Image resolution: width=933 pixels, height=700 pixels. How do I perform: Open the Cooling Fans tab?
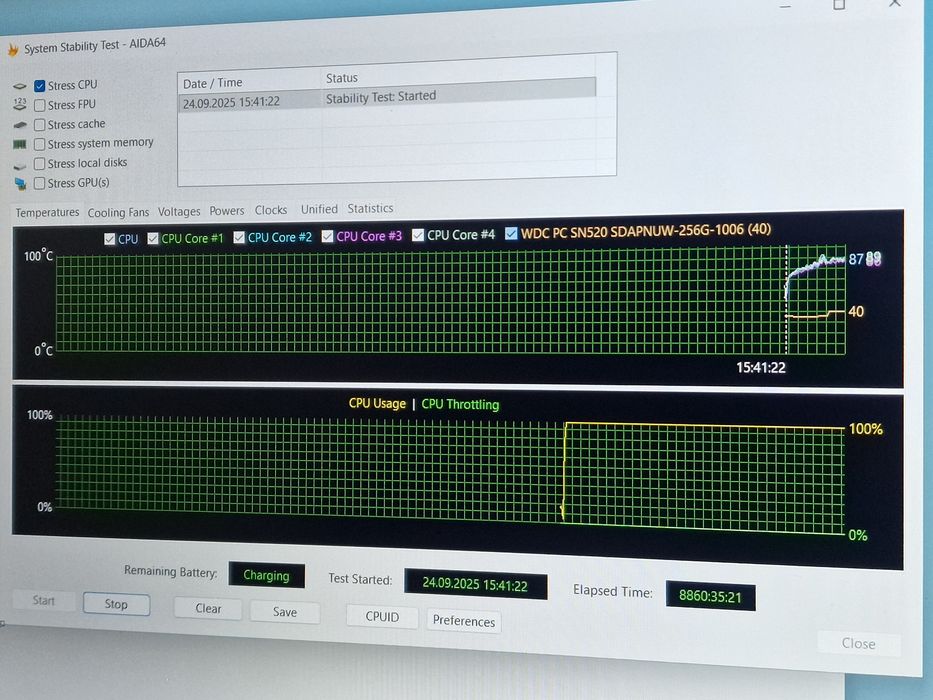pos(118,212)
